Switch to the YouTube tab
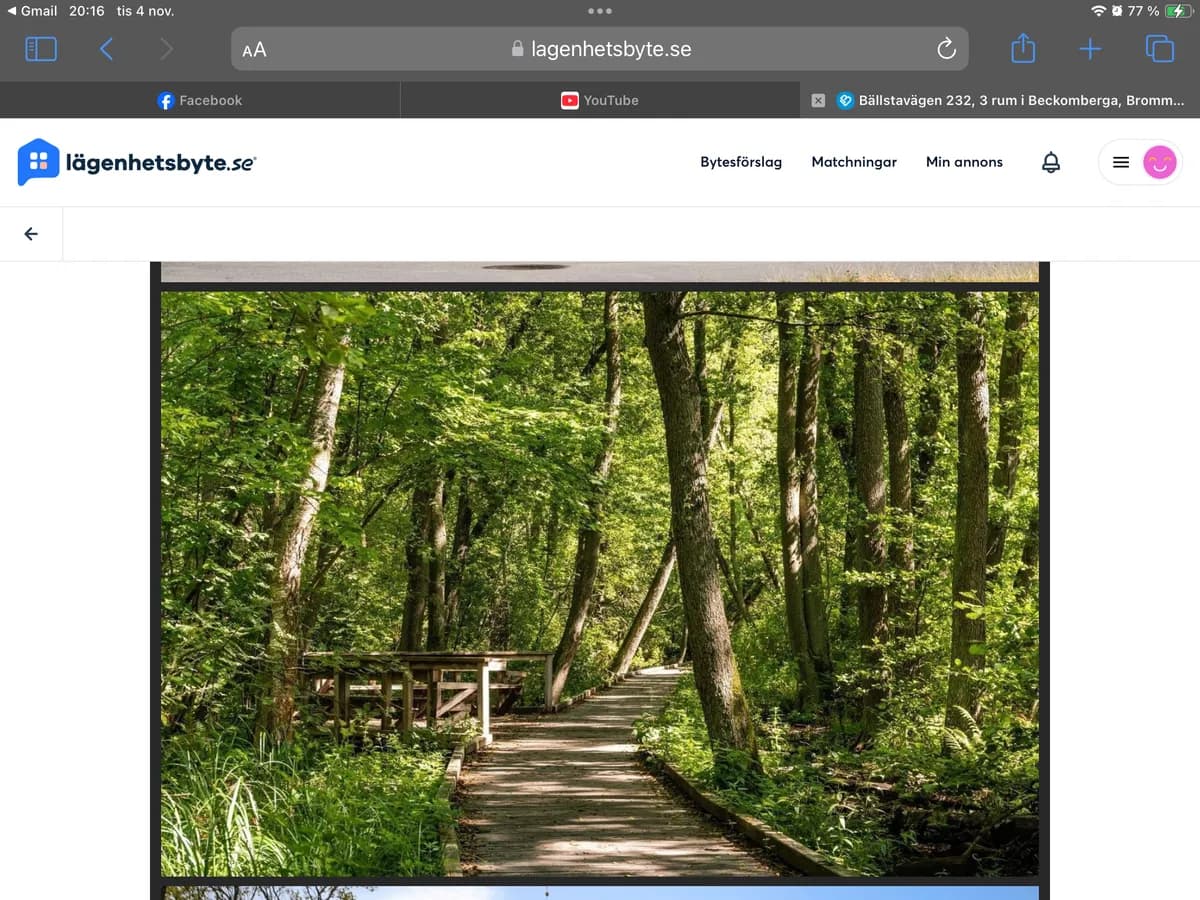The height and width of the screenshot is (900, 1200). click(600, 100)
